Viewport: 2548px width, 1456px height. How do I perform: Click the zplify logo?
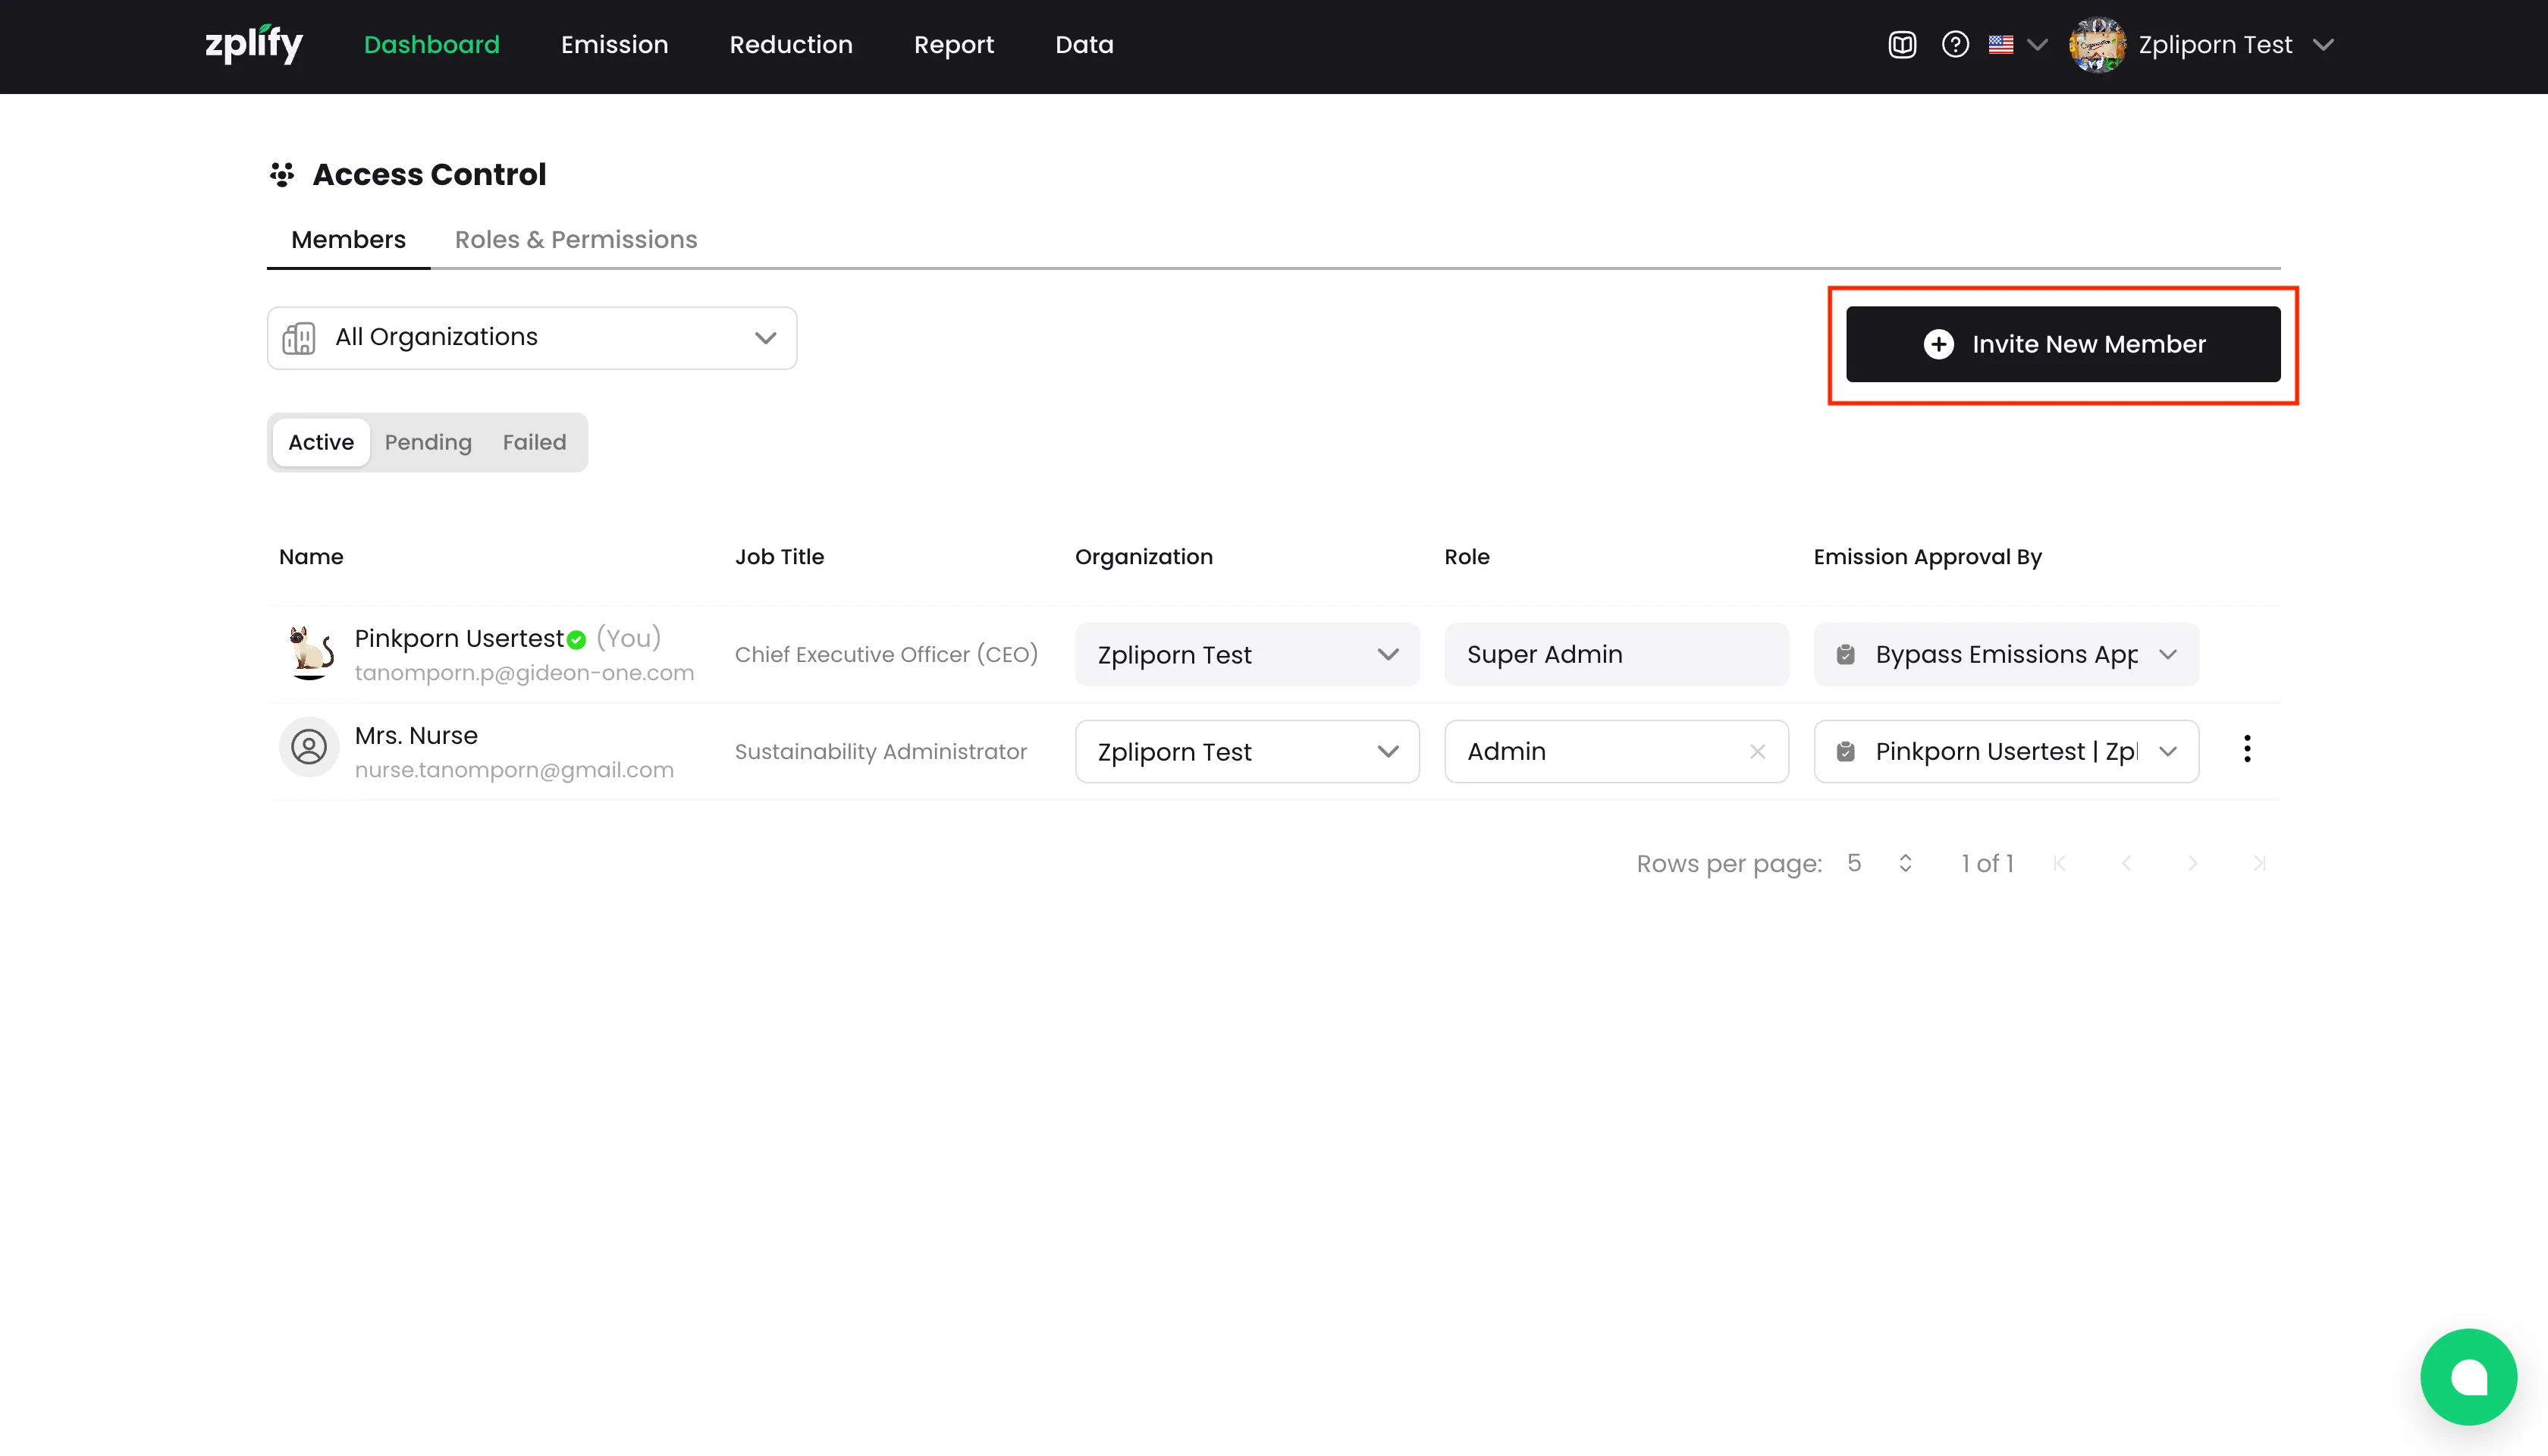(254, 45)
